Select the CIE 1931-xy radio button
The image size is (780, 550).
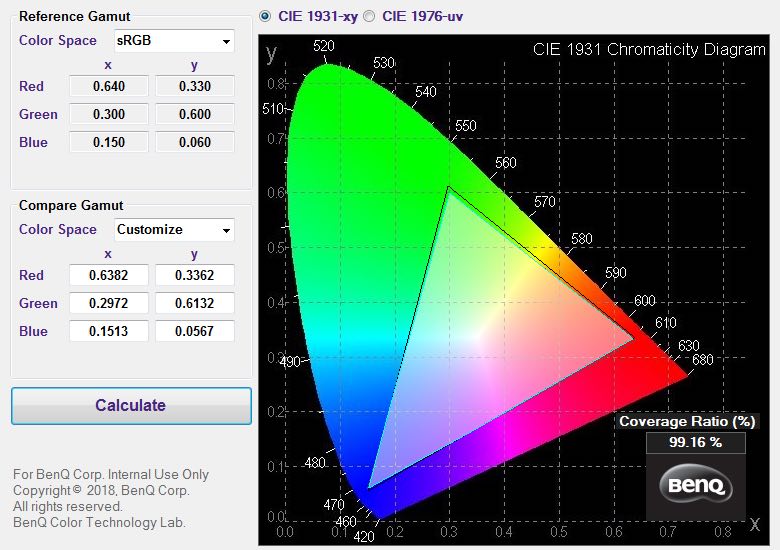(265, 16)
